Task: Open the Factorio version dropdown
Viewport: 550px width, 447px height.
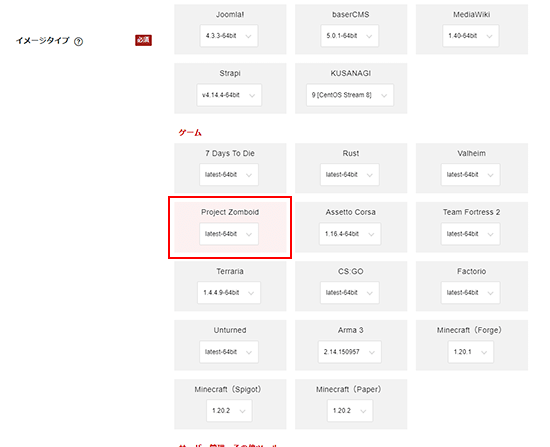Action: (470, 292)
